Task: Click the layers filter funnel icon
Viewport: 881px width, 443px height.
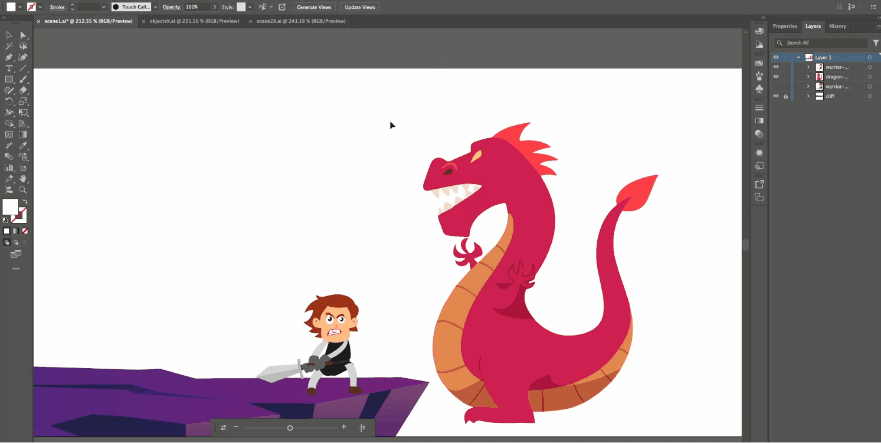Action: (x=873, y=43)
